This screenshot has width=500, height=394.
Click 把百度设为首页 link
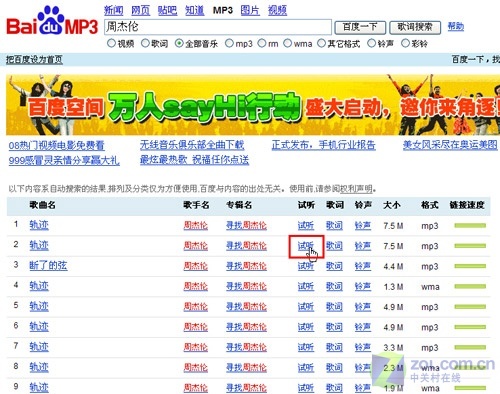(34, 60)
